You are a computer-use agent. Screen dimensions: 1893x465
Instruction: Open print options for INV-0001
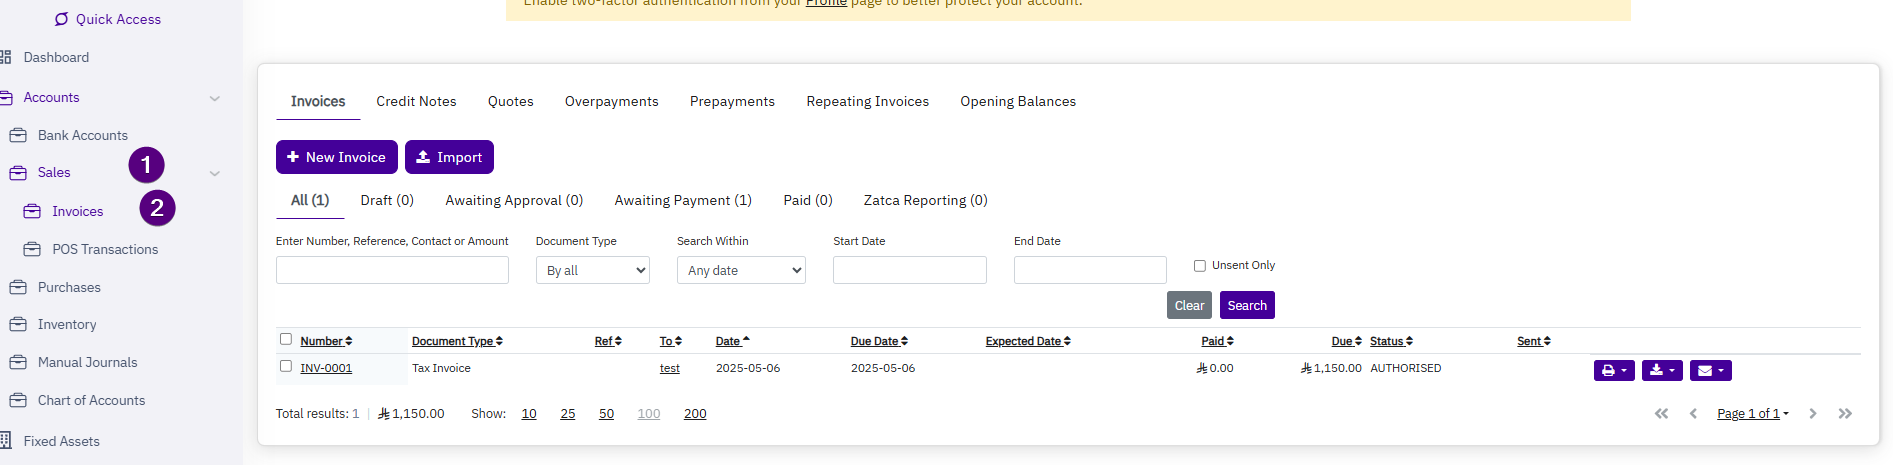[1613, 370]
